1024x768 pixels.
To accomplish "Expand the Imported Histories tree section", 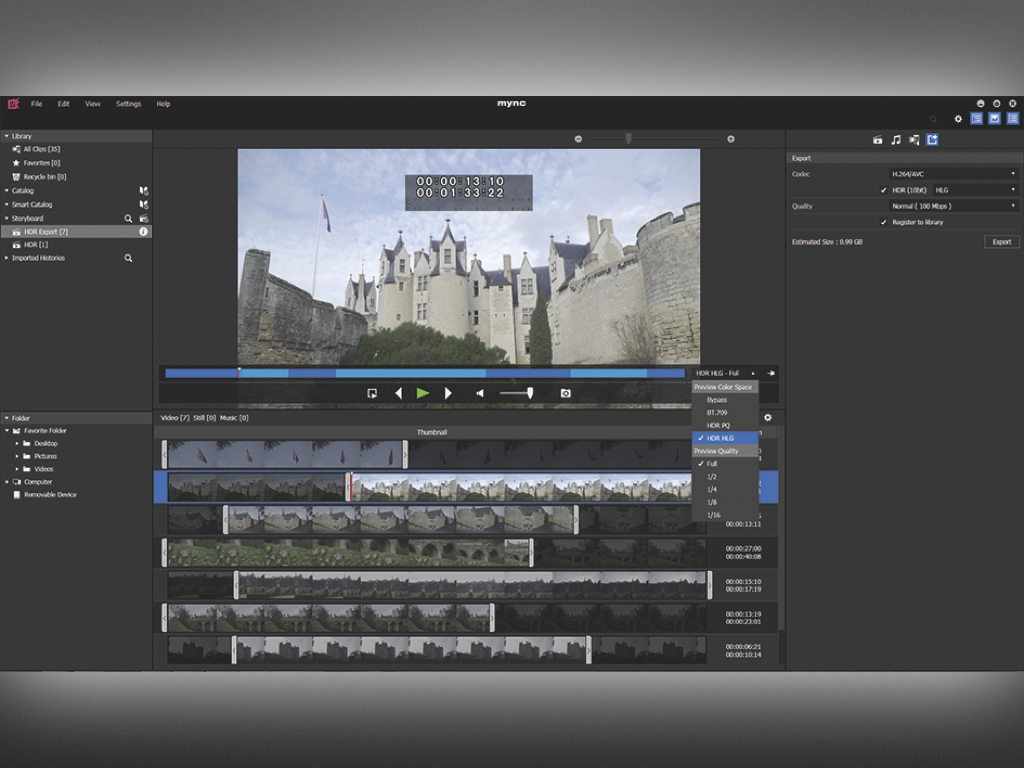I will pos(6,258).
